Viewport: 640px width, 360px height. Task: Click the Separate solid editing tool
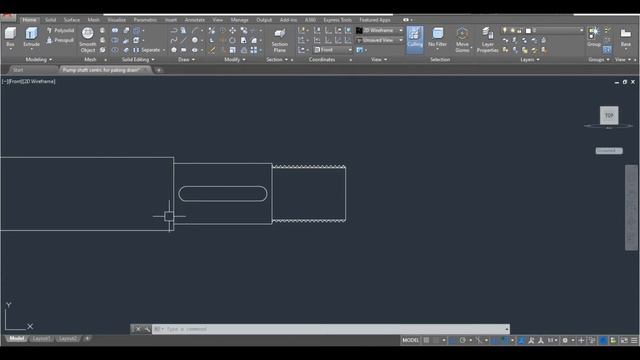pos(147,50)
